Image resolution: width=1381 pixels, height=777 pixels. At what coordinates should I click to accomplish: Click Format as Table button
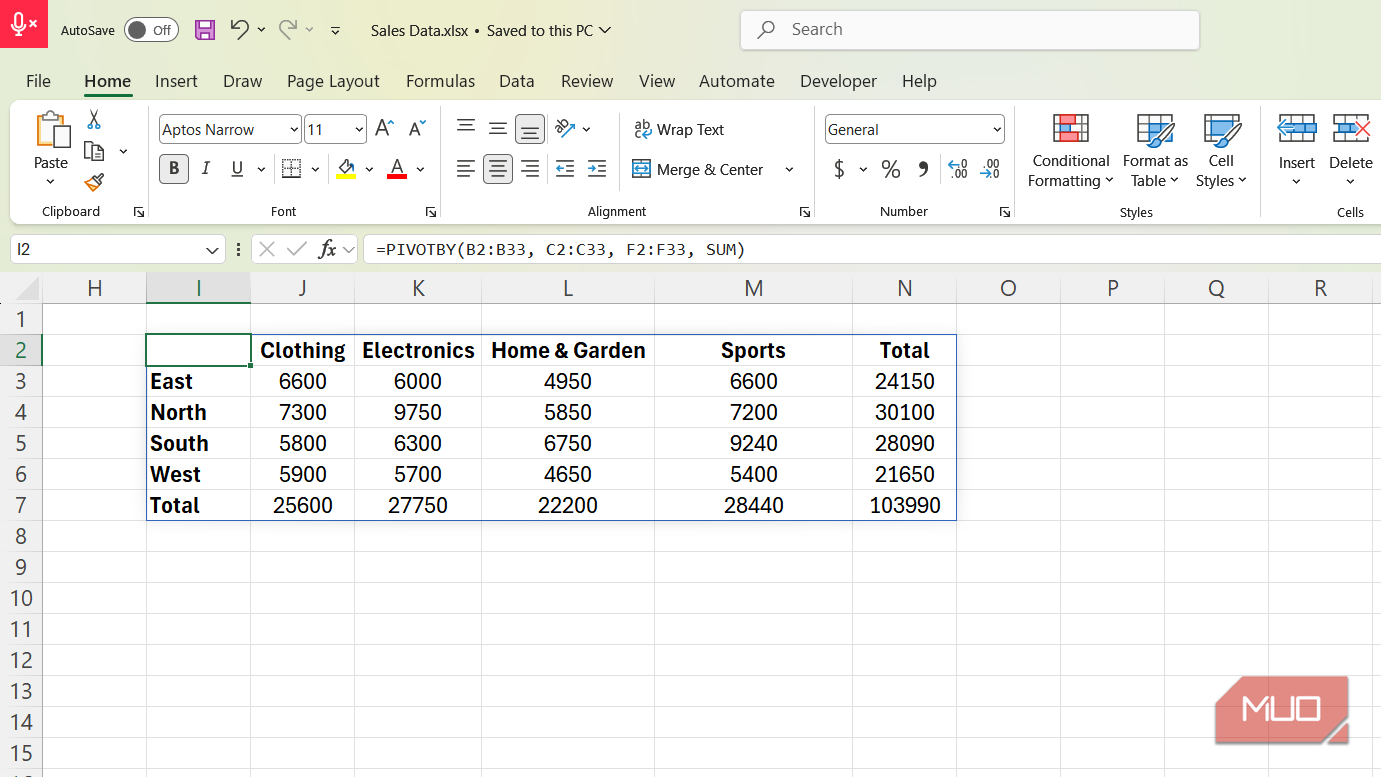[x=1155, y=150]
